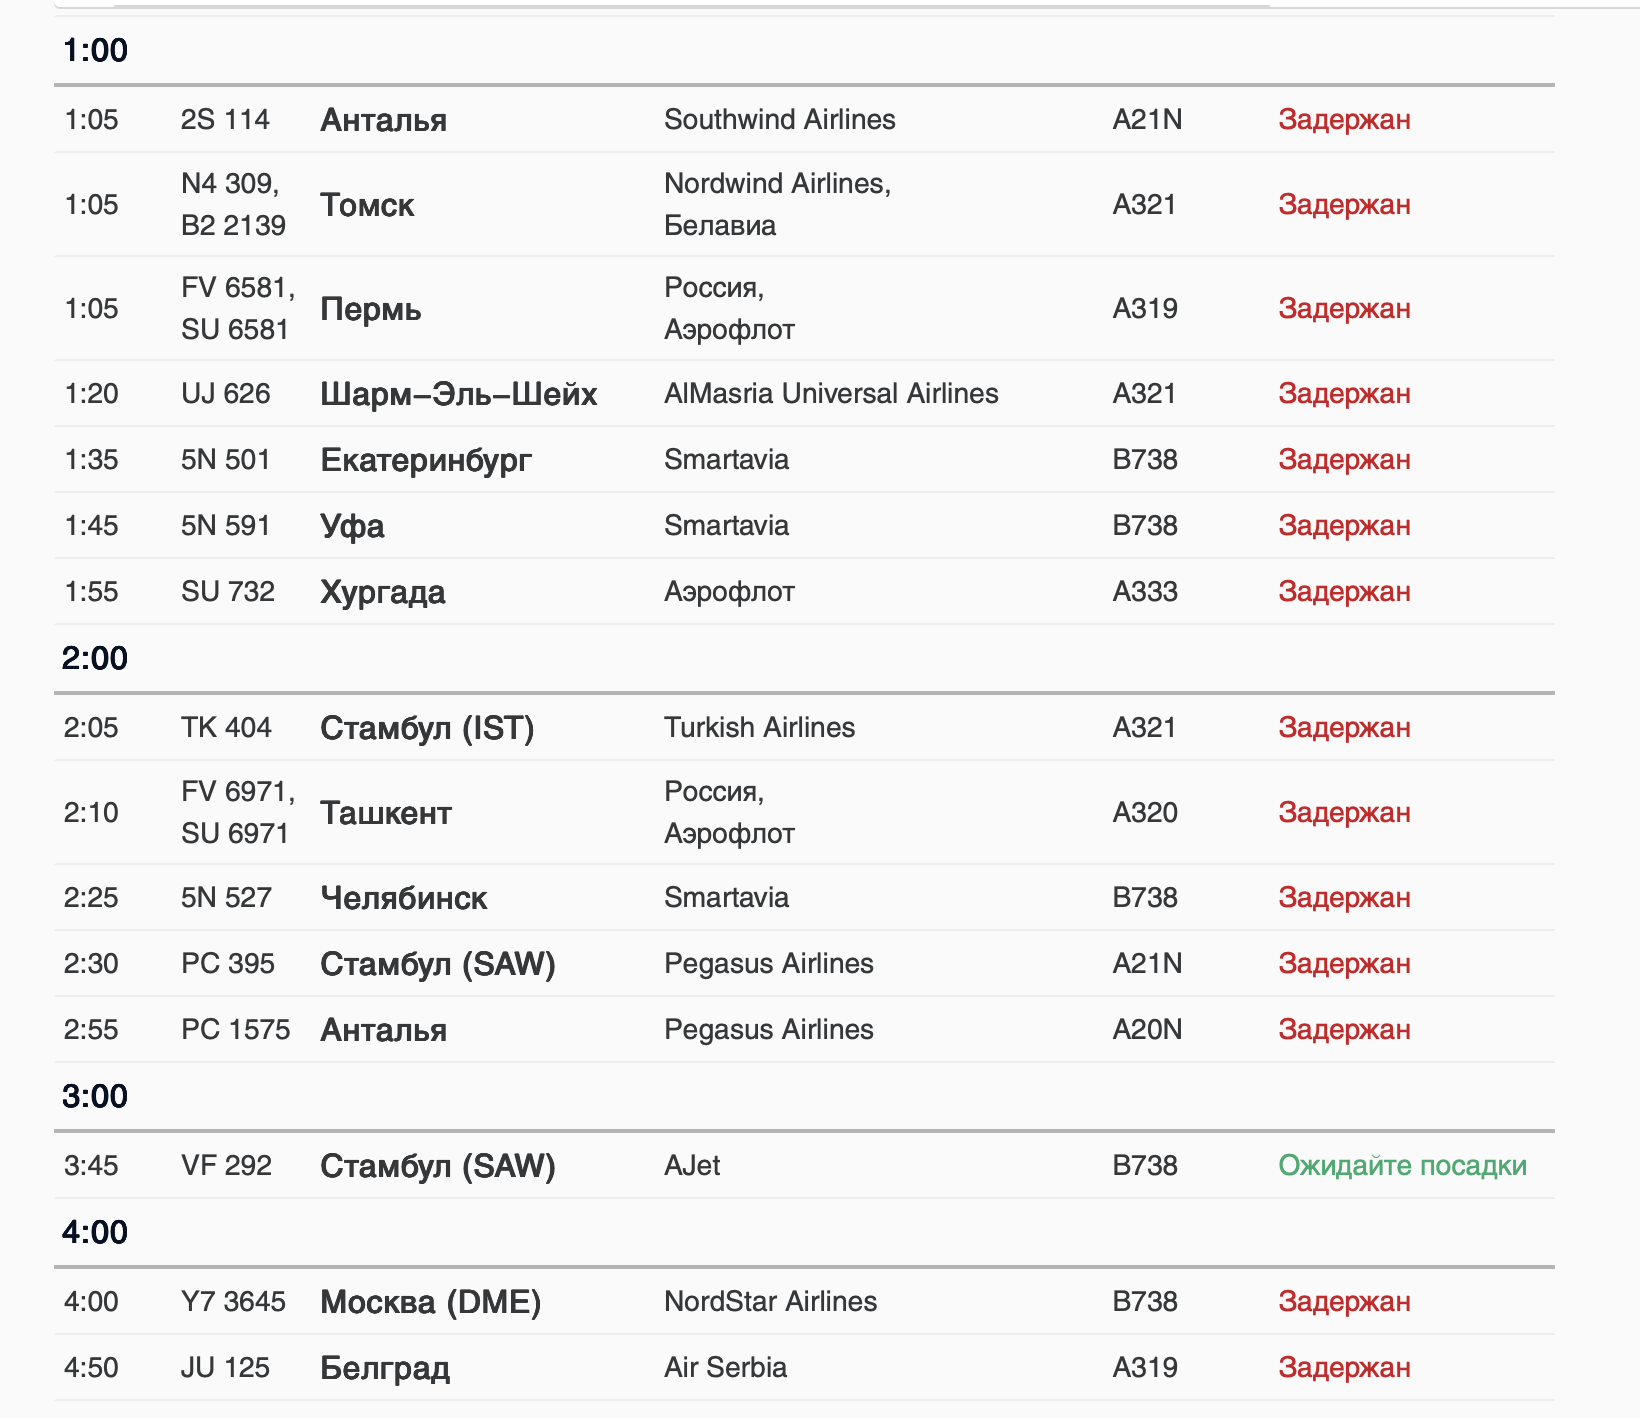Image resolution: width=1640 pixels, height=1418 pixels.
Task: Select the Хургада destination
Action: [382, 592]
